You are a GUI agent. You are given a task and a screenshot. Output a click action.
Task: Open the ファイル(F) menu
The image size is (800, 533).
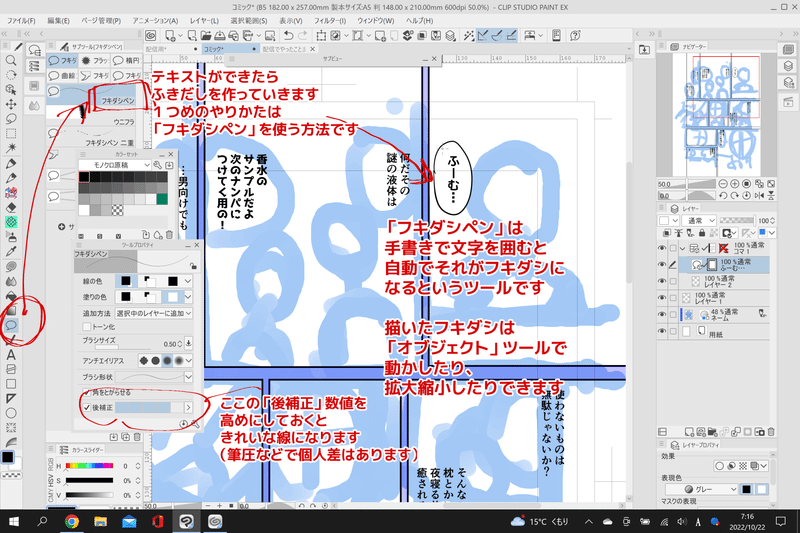(x=21, y=20)
